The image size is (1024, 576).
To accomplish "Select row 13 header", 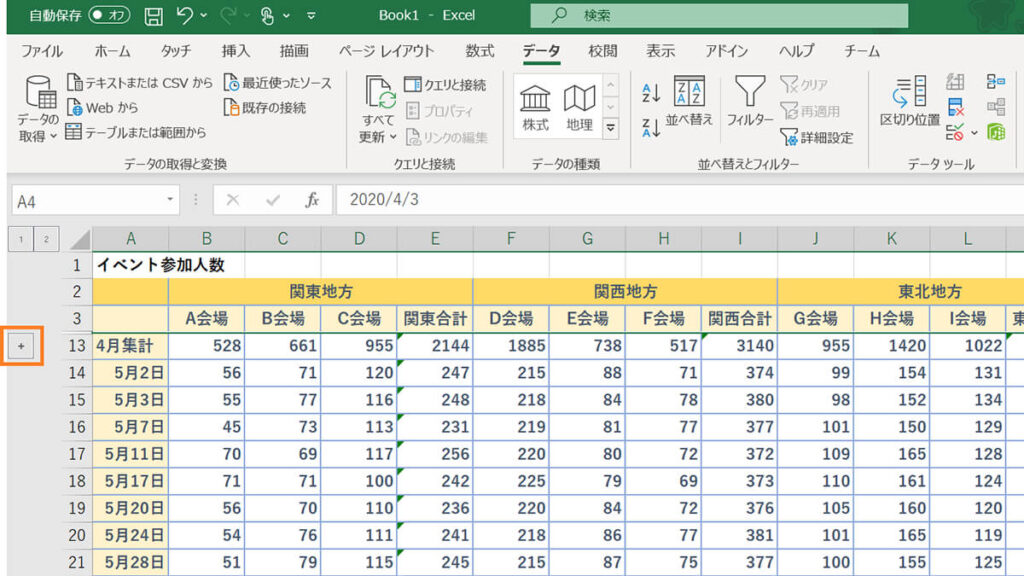I will coord(77,345).
